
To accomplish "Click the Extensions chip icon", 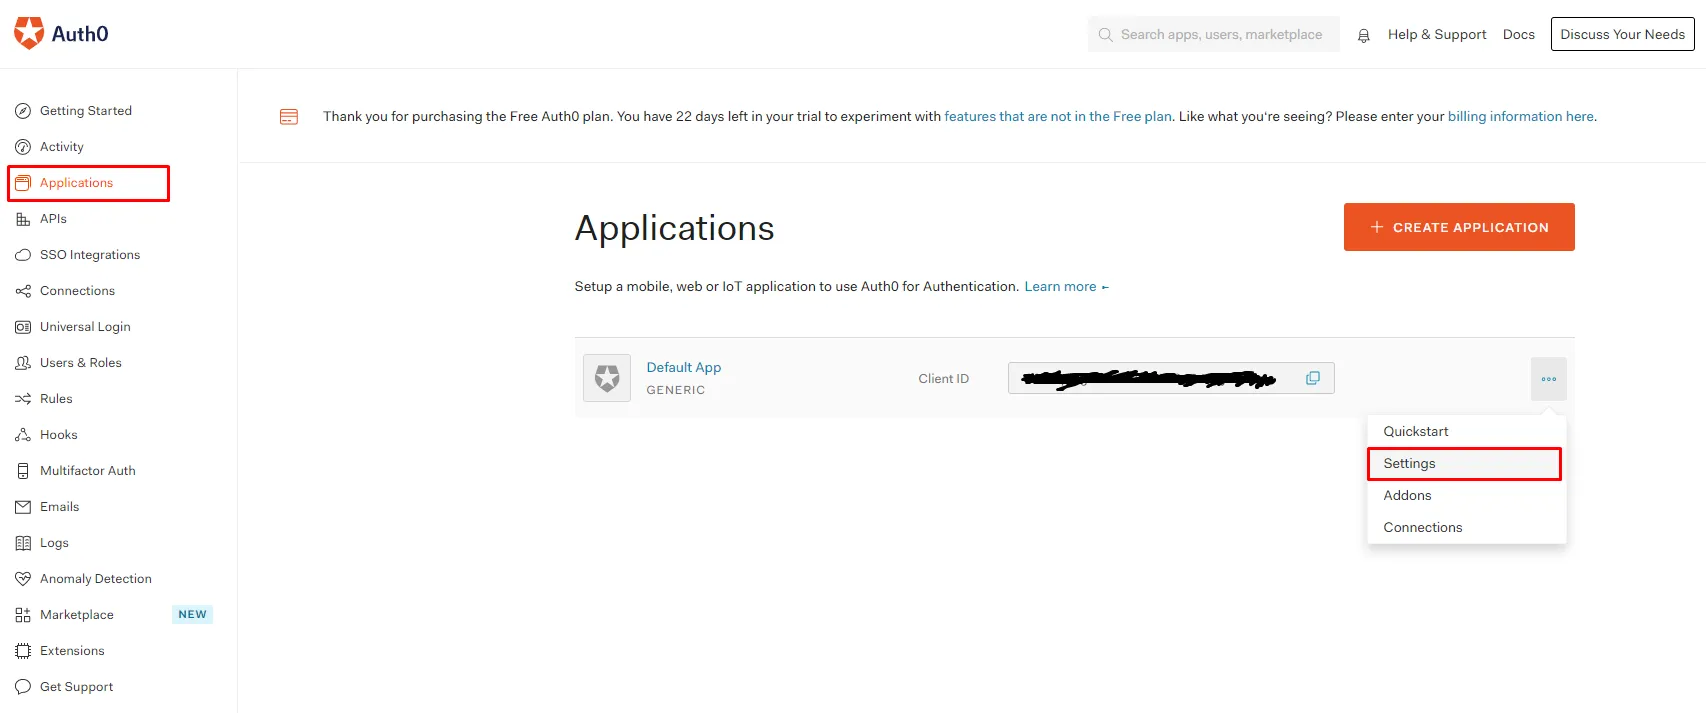I will 23,651.
